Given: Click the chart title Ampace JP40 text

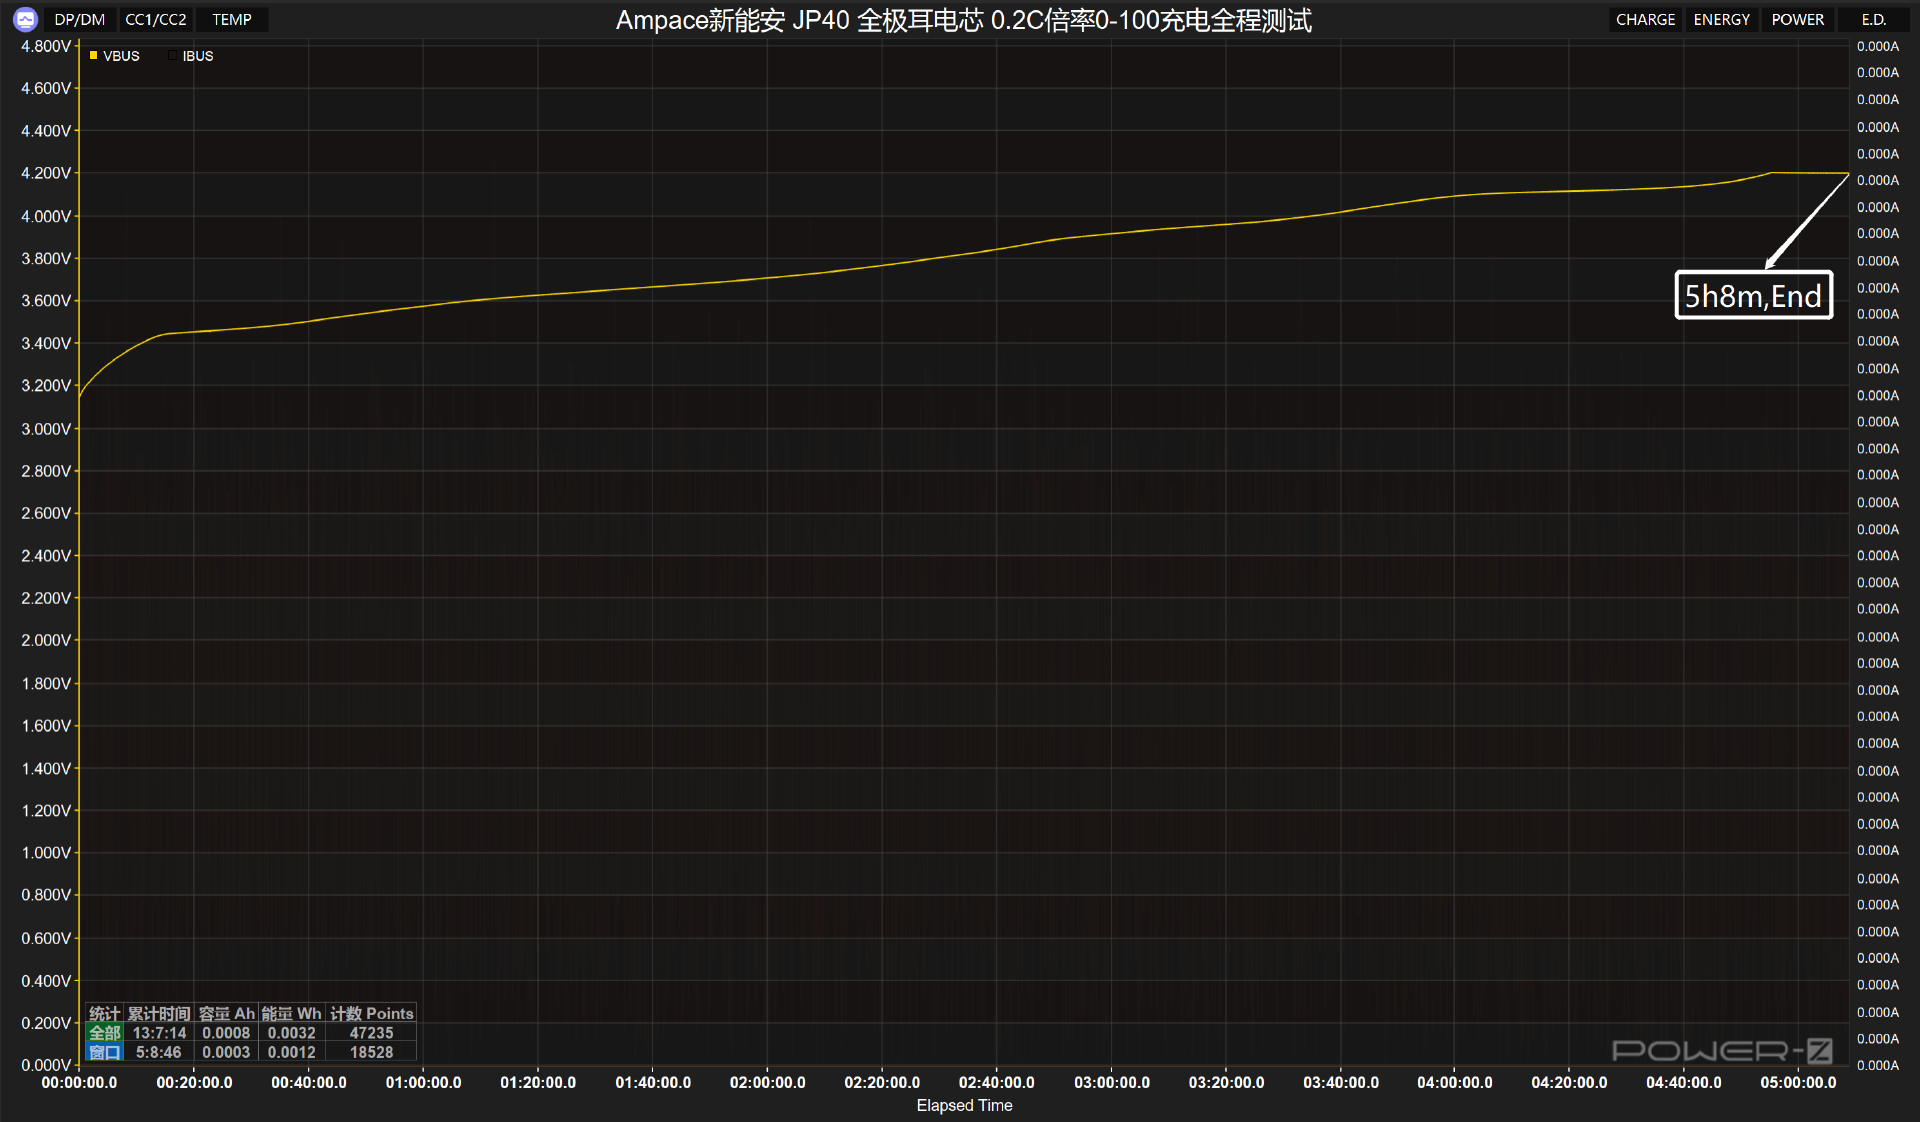Looking at the screenshot, I should coord(963,20).
